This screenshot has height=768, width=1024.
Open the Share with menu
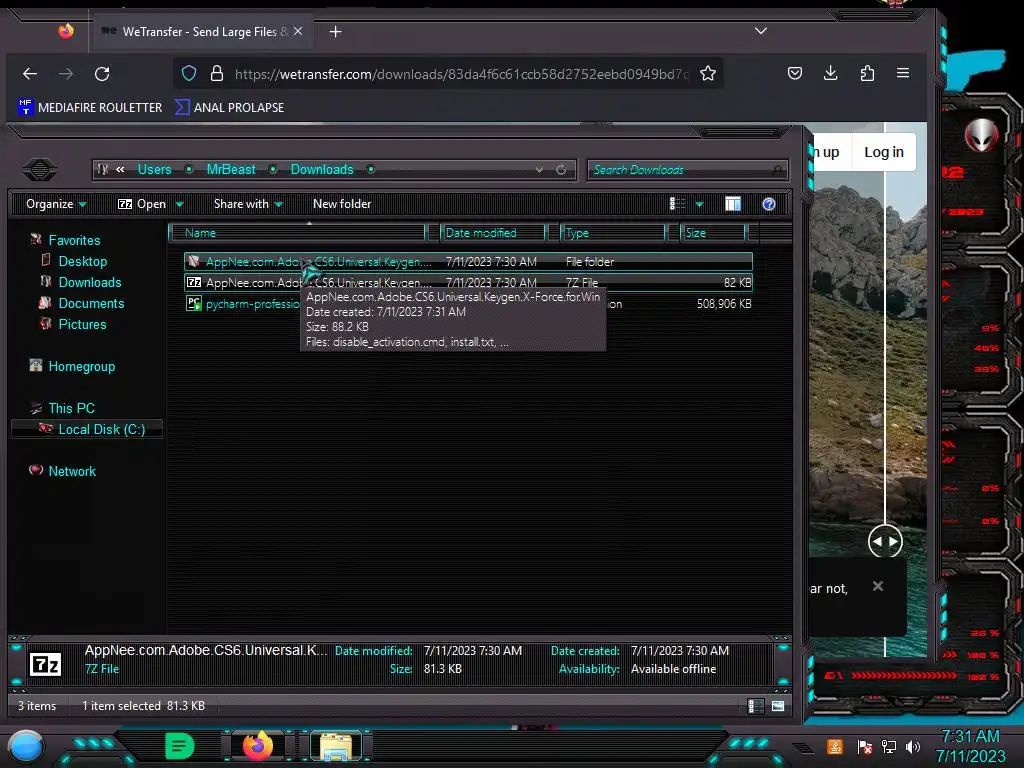tap(248, 204)
